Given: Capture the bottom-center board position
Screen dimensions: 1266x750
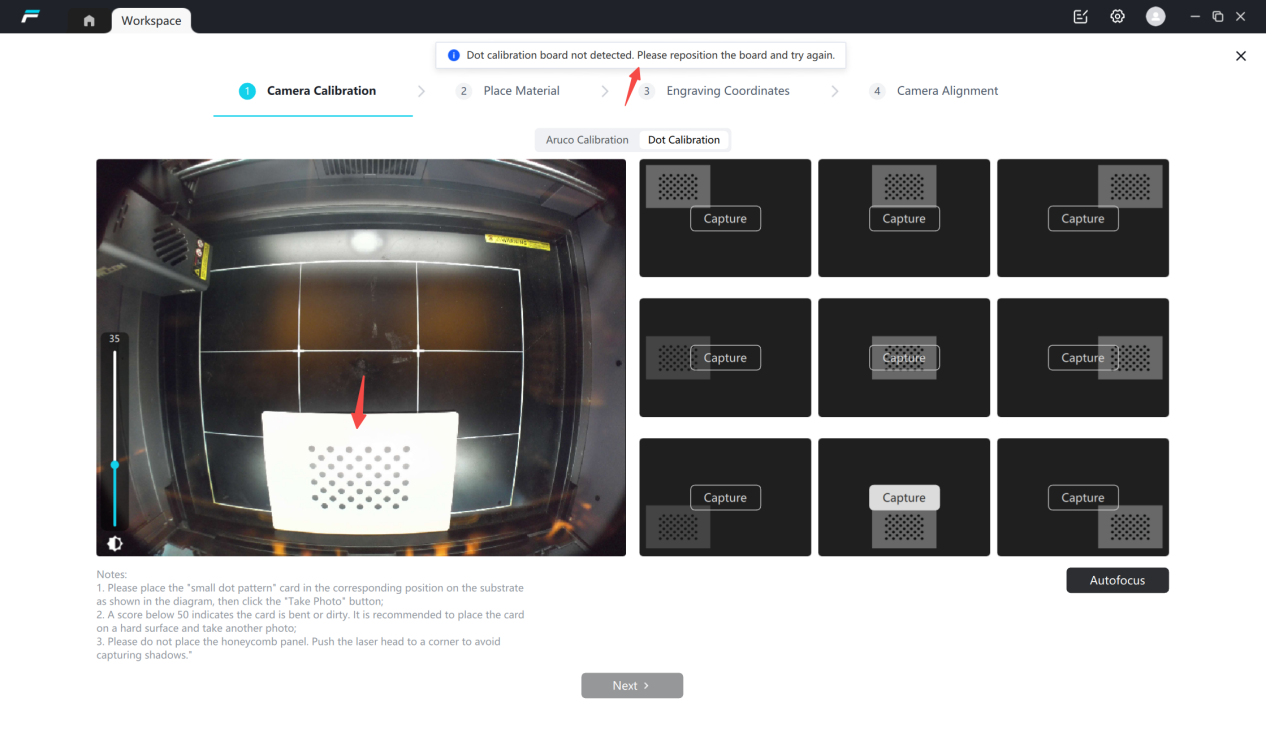Looking at the screenshot, I should [904, 498].
